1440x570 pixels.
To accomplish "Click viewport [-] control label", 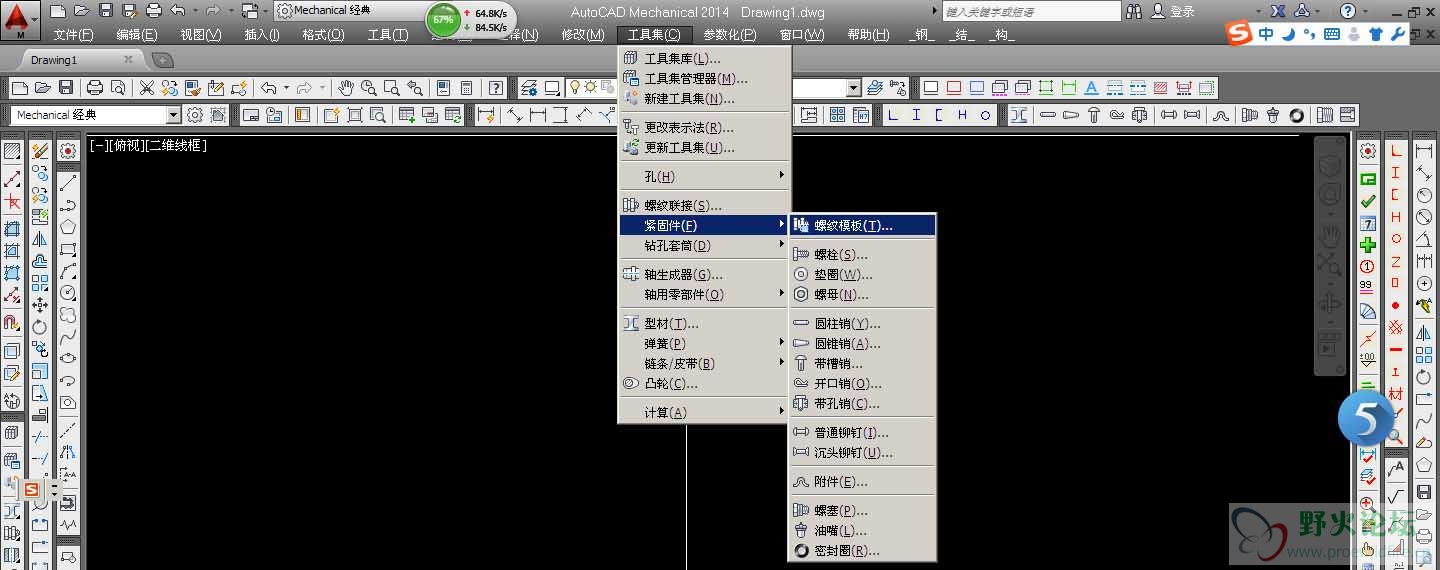I will pyautogui.click(x=98, y=146).
